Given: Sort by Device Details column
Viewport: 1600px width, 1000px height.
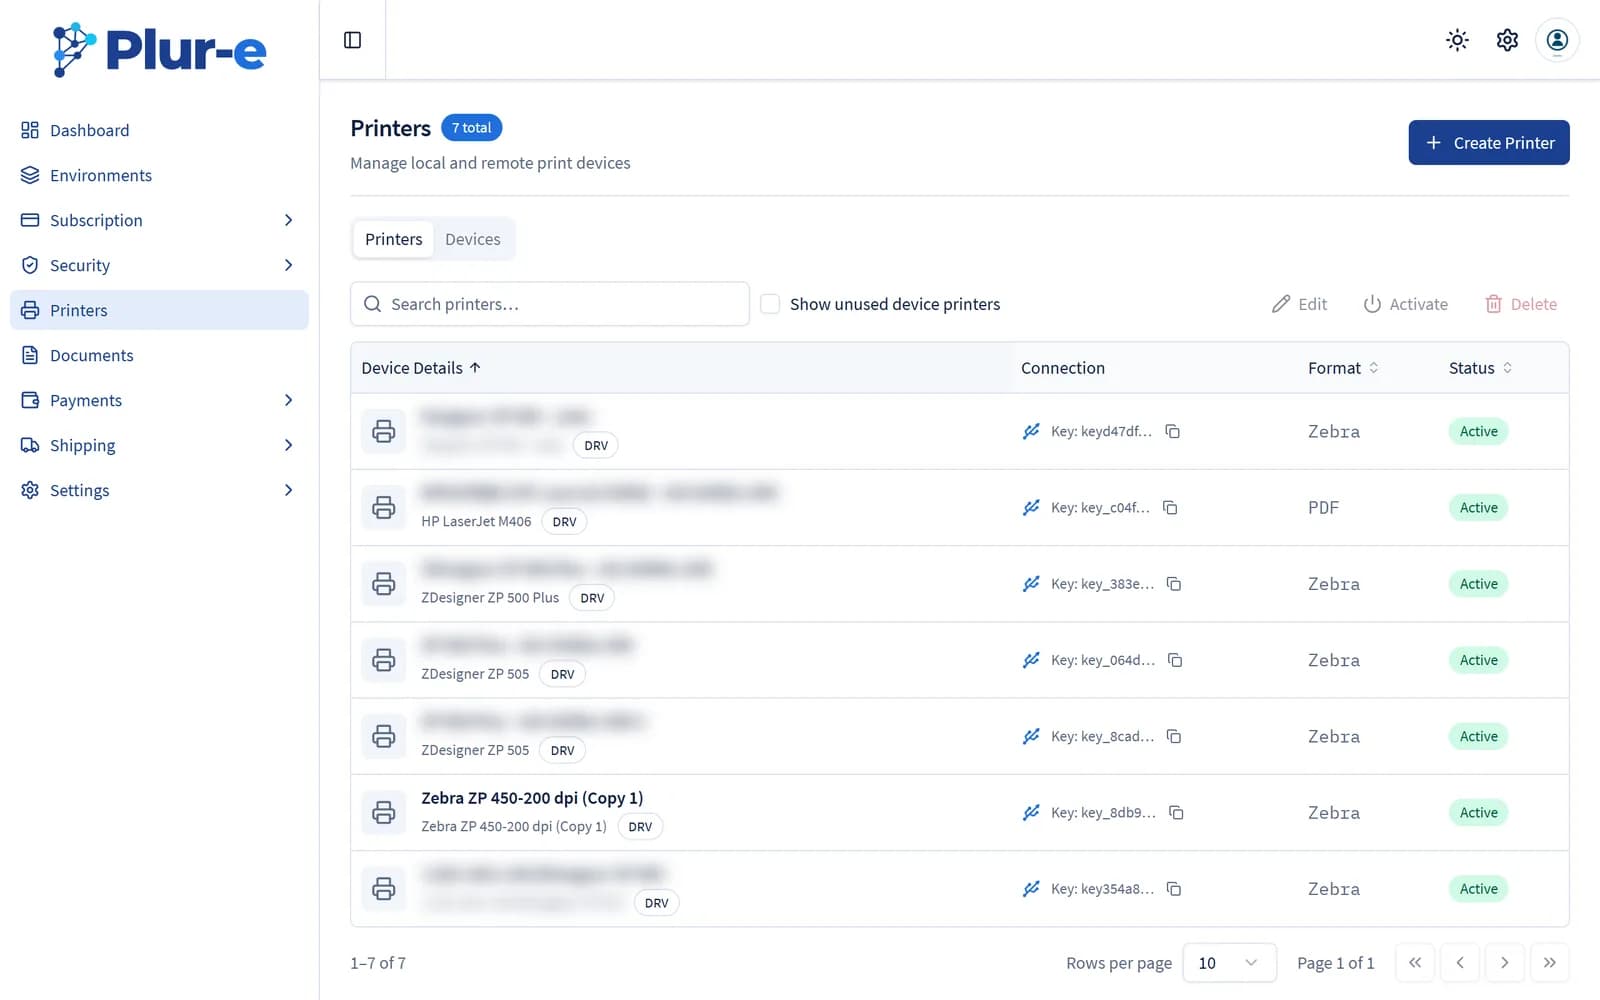Looking at the screenshot, I should click(421, 368).
